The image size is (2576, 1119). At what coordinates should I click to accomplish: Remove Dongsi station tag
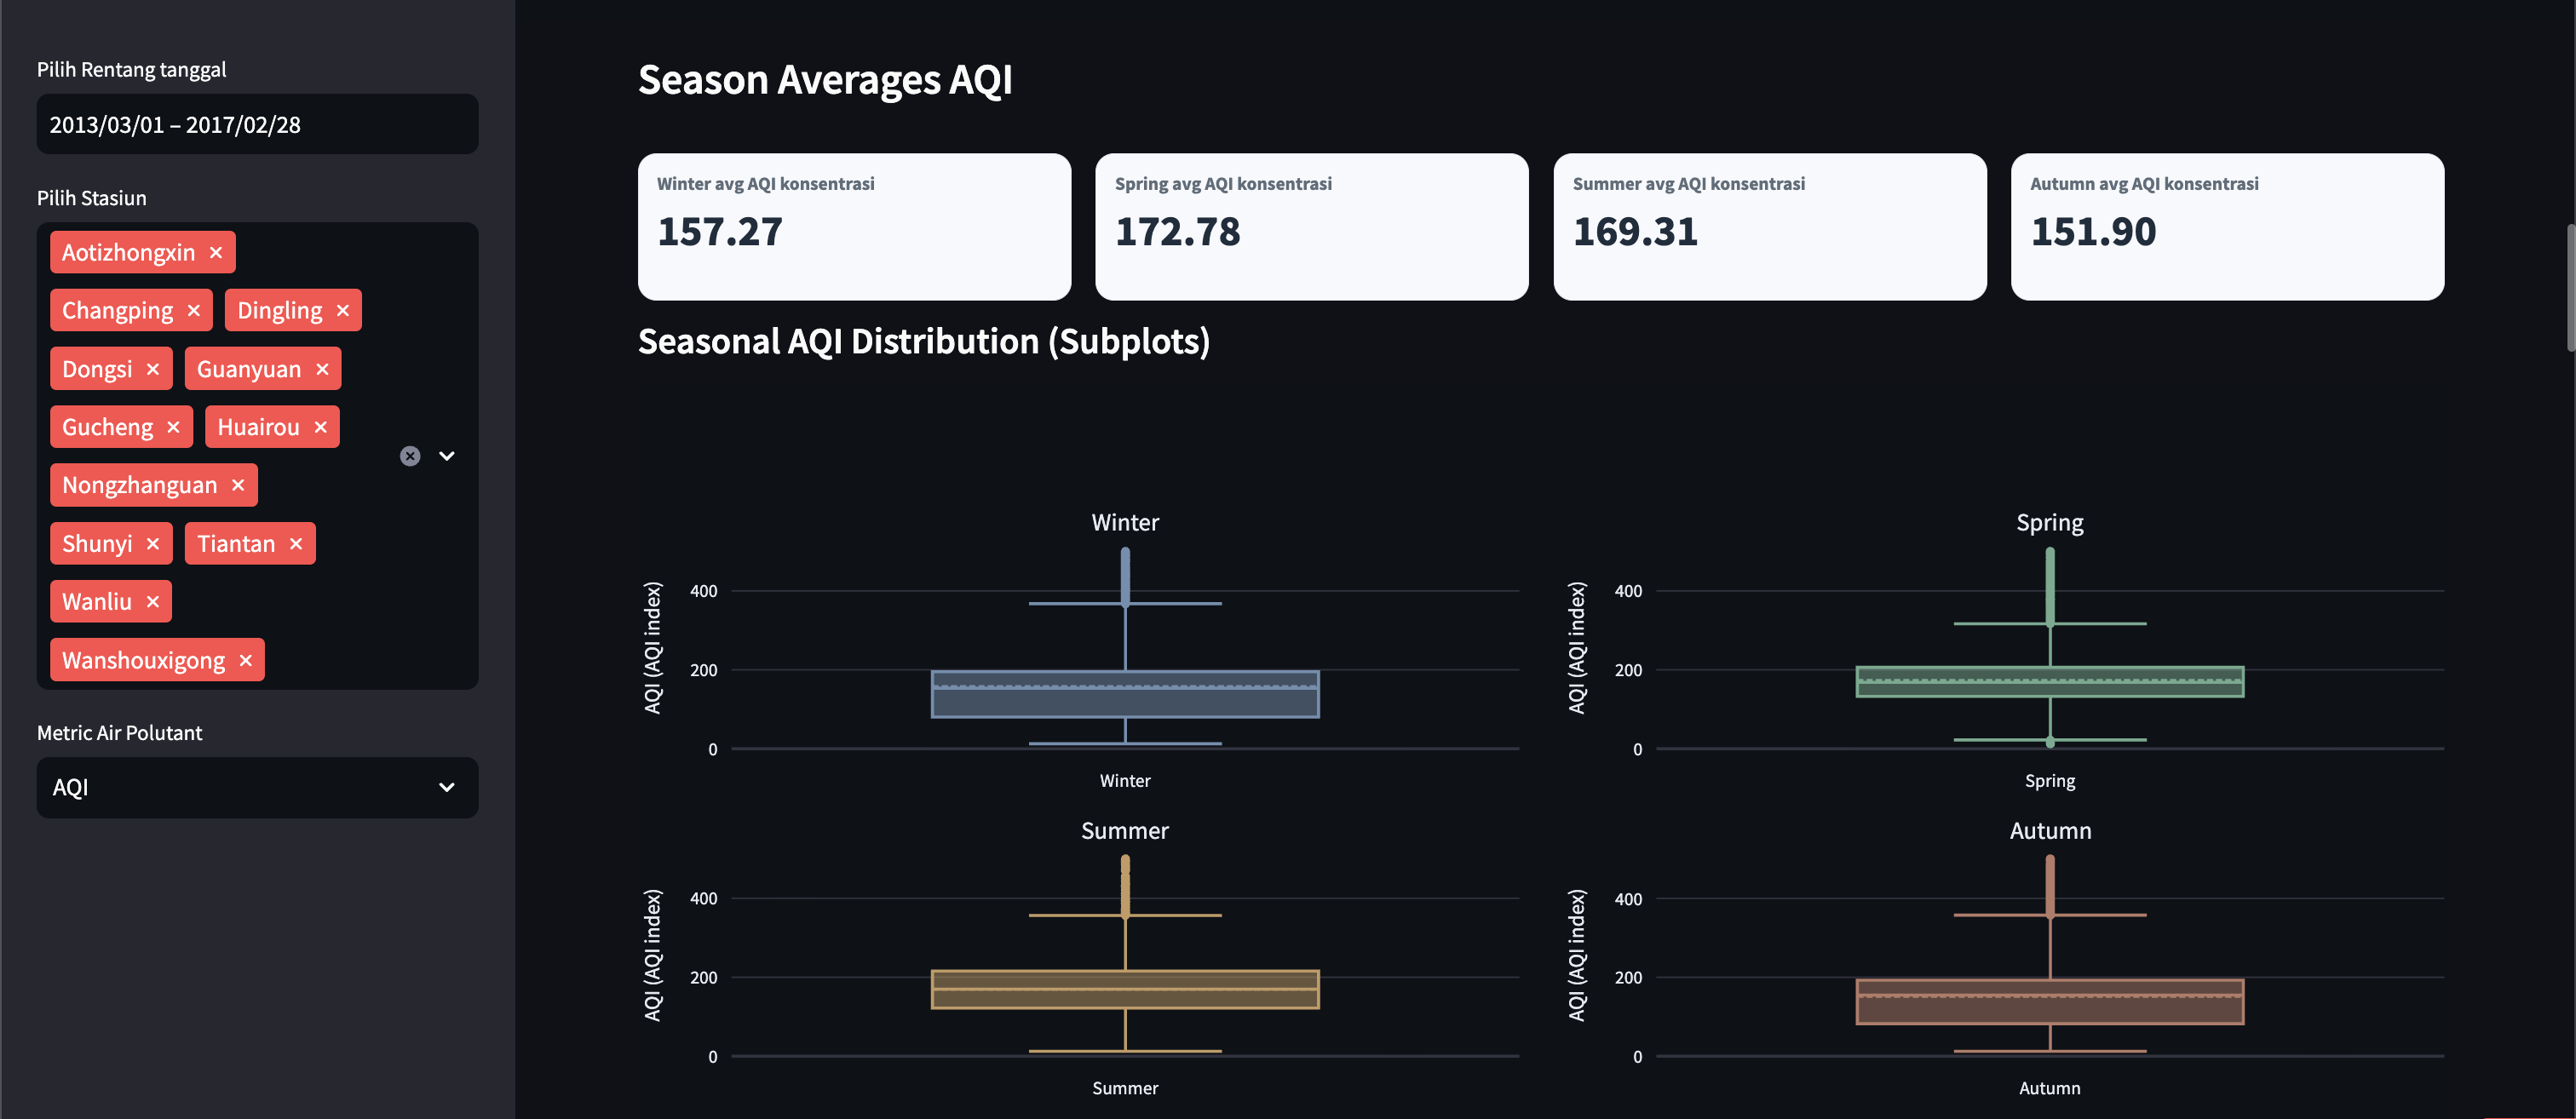pyautogui.click(x=153, y=369)
